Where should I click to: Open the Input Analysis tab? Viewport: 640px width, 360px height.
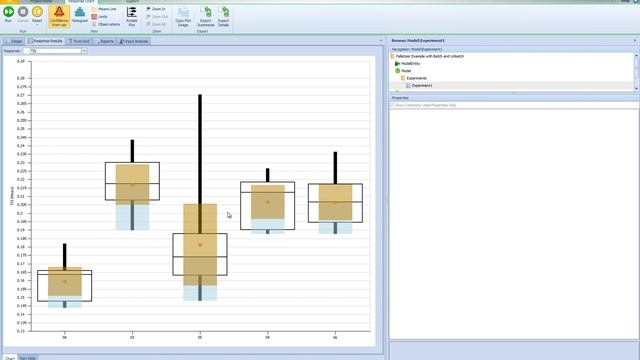click(134, 41)
